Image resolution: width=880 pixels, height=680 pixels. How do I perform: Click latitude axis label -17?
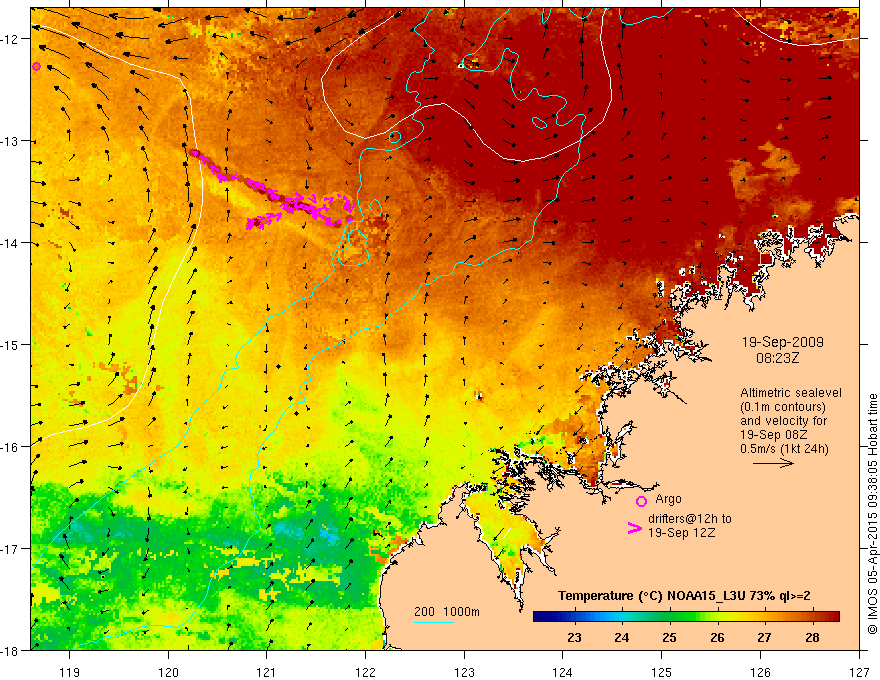tap(11, 548)
